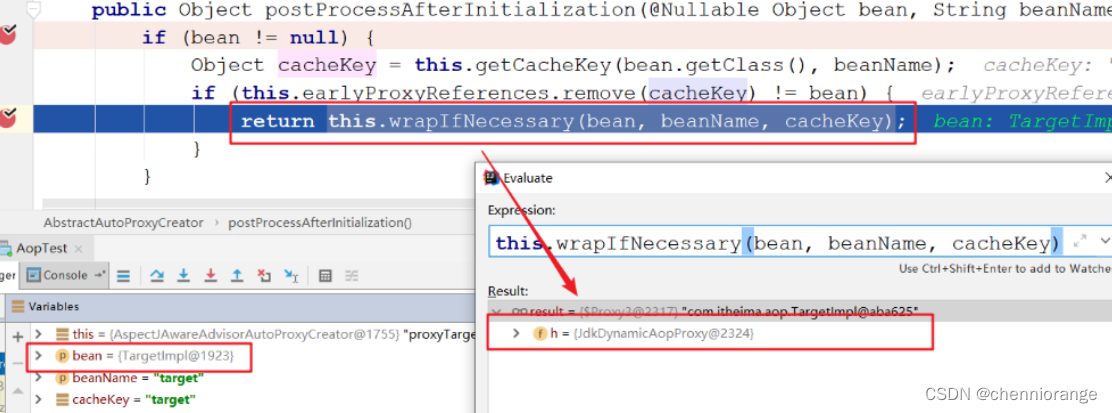Expand the 'bean' variable node
Image resolution: width=1112 pixels, height=413 pixels.
pos(39,356)
